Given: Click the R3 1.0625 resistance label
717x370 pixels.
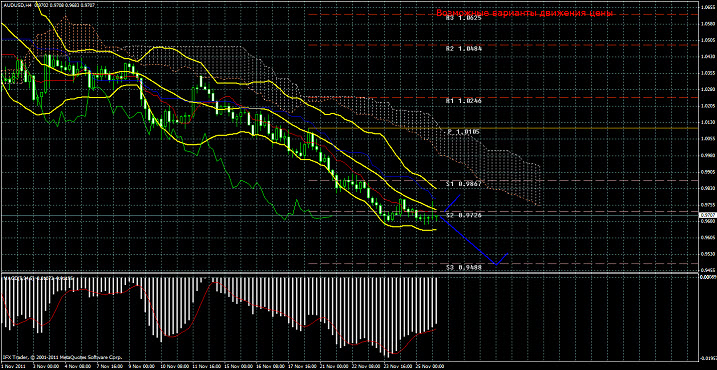Looking at the screenshot, I should (463, 18).
